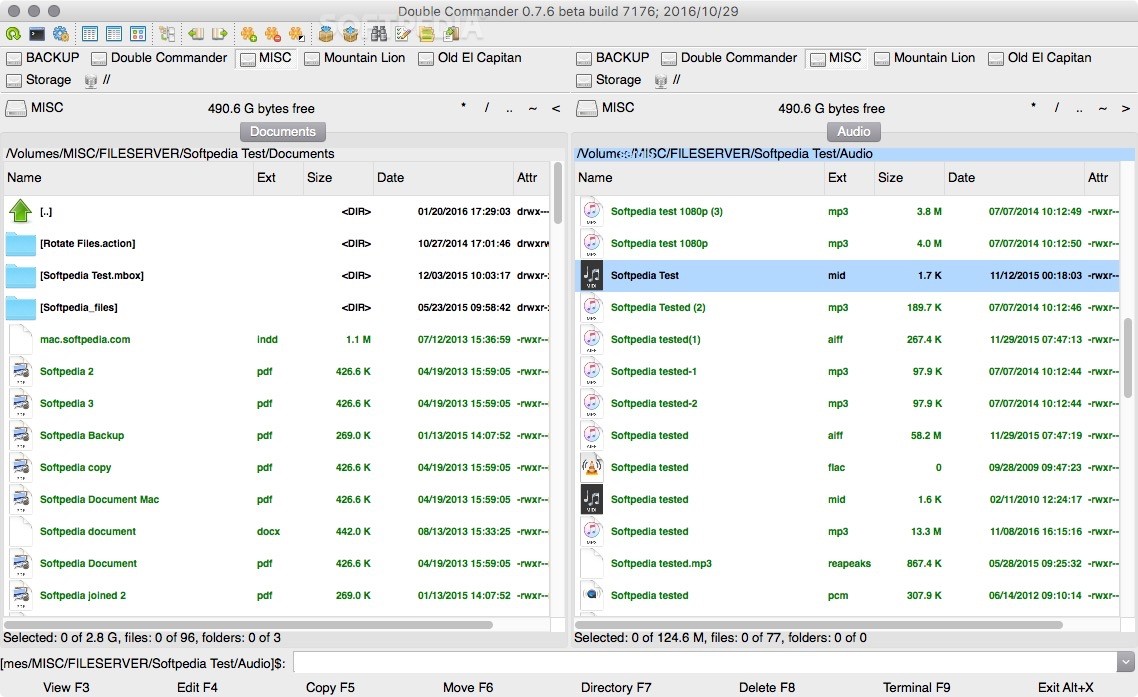Select Storage drive in right panel
Screen dimensions: 1138x697
(610, 80)
